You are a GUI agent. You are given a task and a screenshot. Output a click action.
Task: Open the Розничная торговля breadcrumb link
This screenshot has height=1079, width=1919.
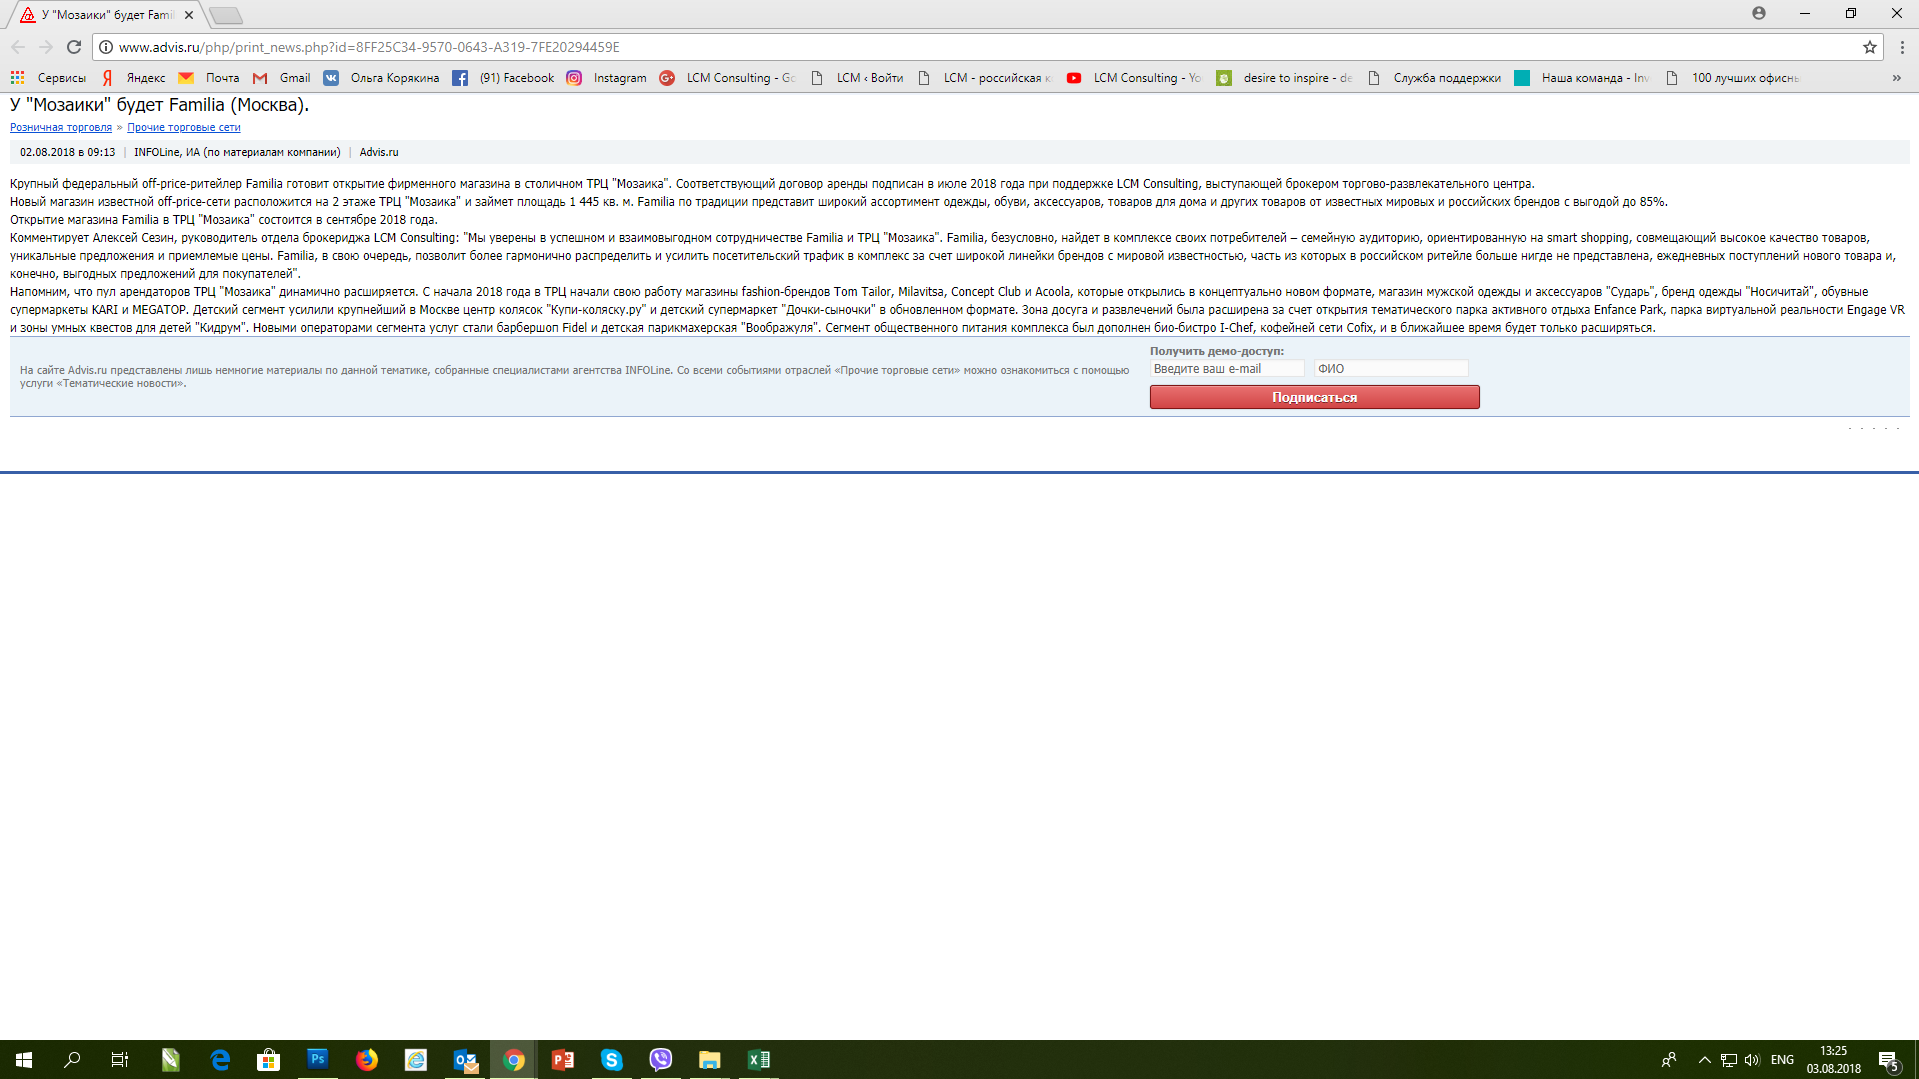(61, 128)
